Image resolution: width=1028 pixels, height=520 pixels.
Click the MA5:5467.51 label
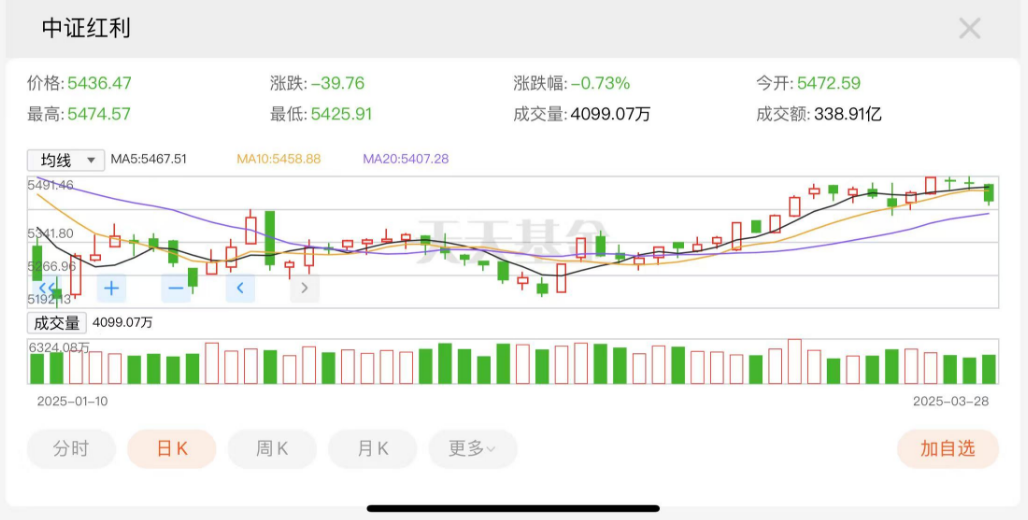pyautogui.click(x=148, y=159)
